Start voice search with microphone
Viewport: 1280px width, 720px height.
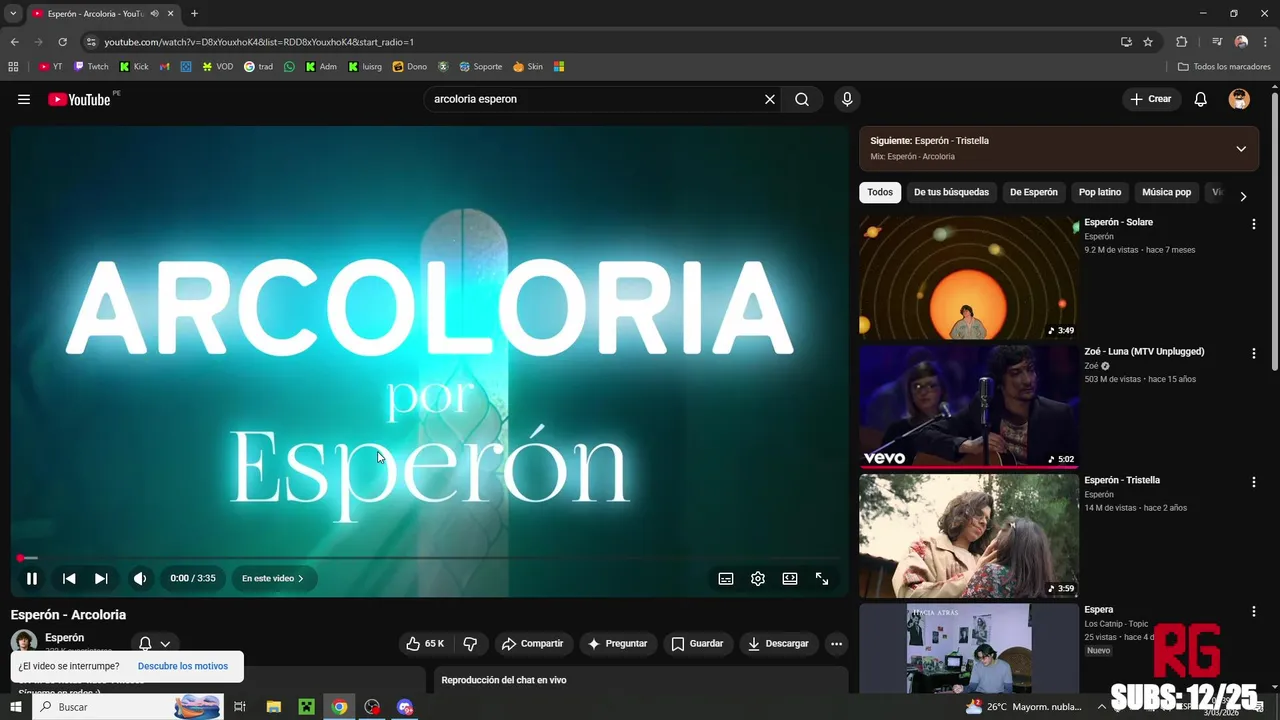(x=847, y=99)
